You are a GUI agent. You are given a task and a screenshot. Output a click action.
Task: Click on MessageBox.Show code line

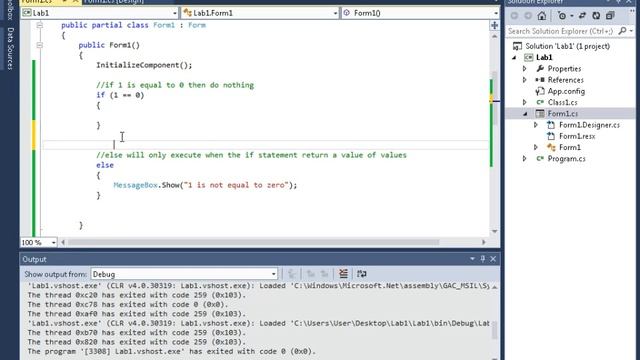pos(205,185)
